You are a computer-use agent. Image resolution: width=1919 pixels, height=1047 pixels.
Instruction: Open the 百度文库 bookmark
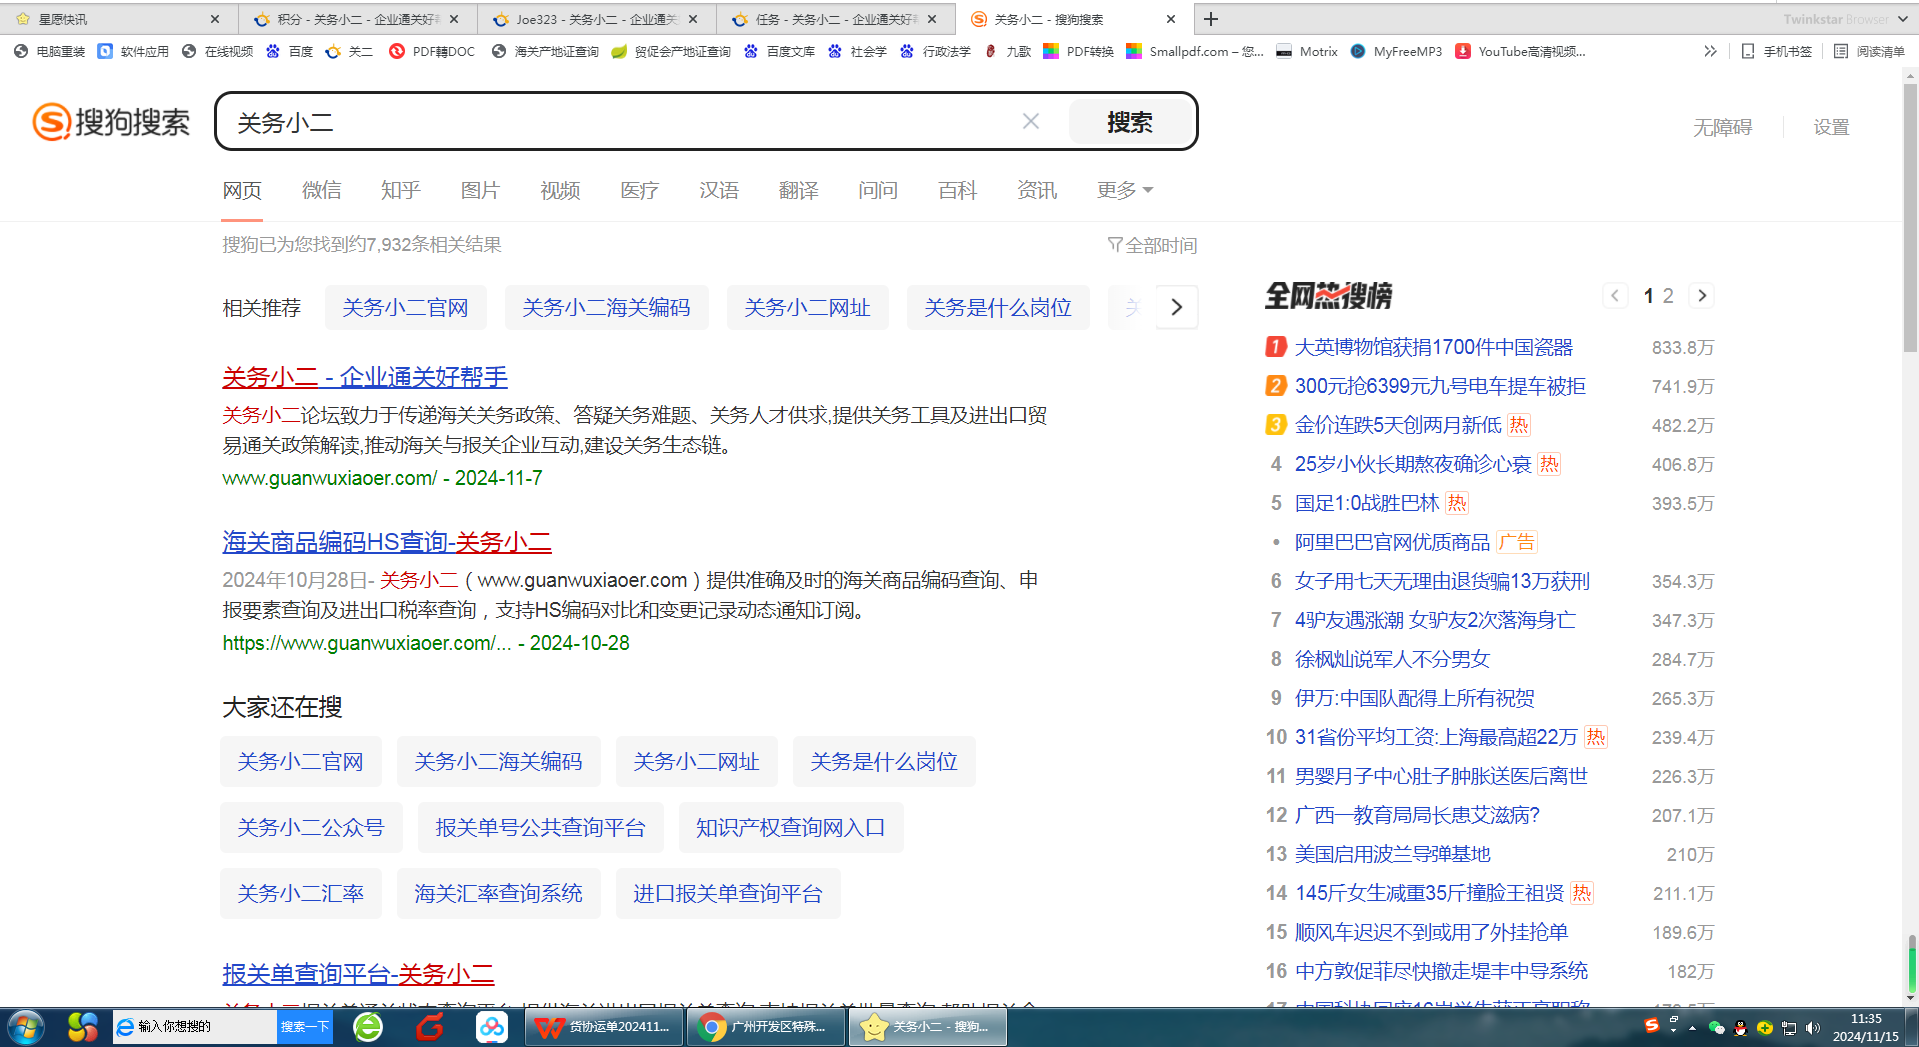pos(780,51)
